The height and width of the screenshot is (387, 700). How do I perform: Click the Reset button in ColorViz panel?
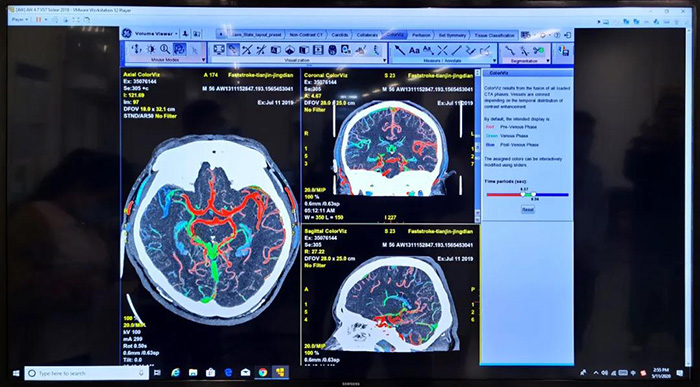coord(528,209)
